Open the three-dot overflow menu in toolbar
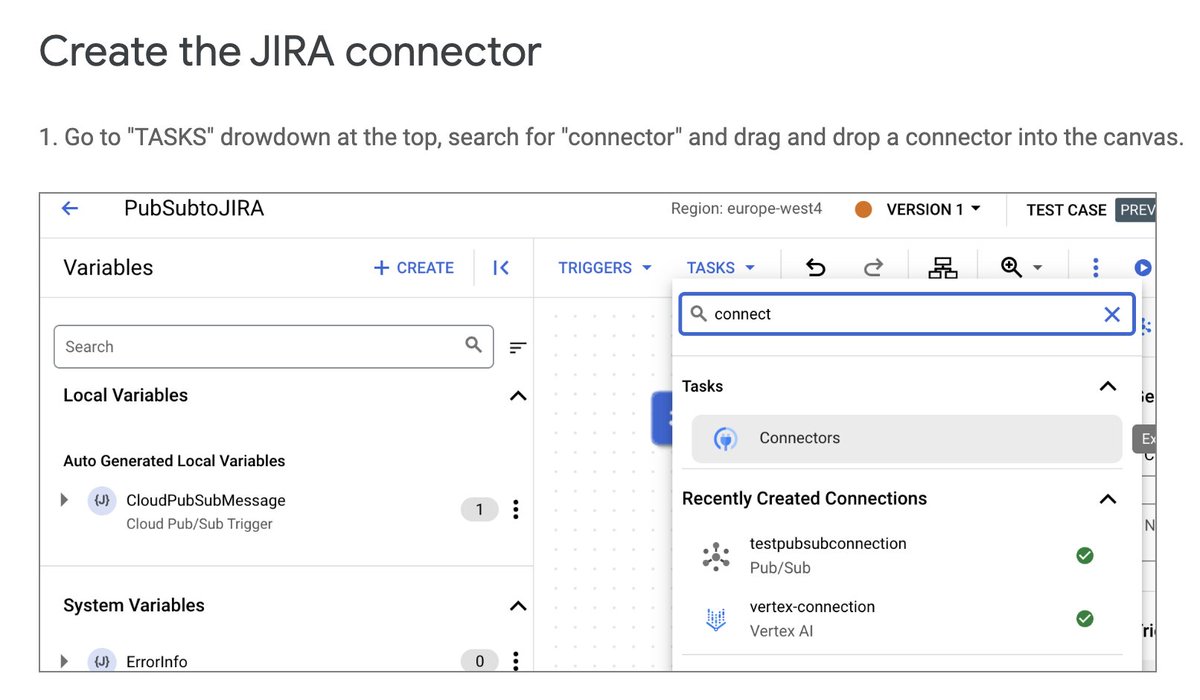Image resolution: width=1200 pixels, height=700 pixels. click(x=1095, y=267)
